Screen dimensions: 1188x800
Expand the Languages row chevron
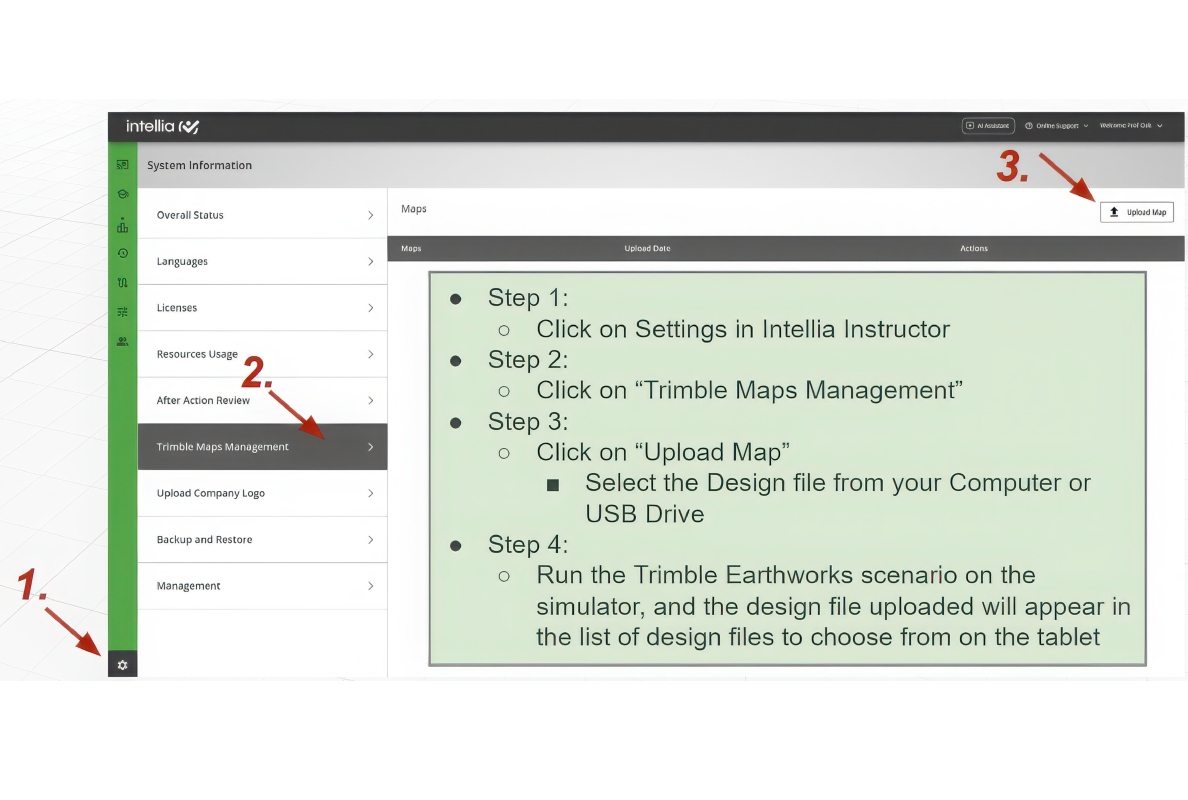(x=370, y=261)
